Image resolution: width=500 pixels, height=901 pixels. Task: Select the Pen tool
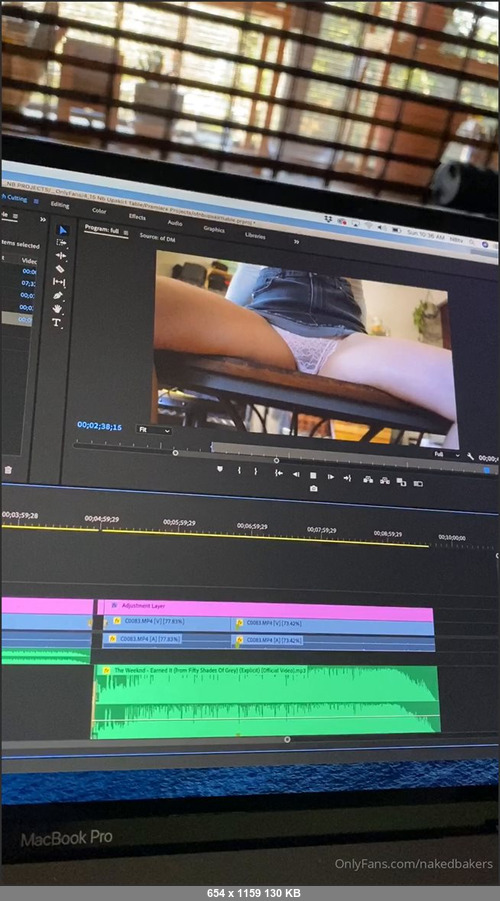58,295
